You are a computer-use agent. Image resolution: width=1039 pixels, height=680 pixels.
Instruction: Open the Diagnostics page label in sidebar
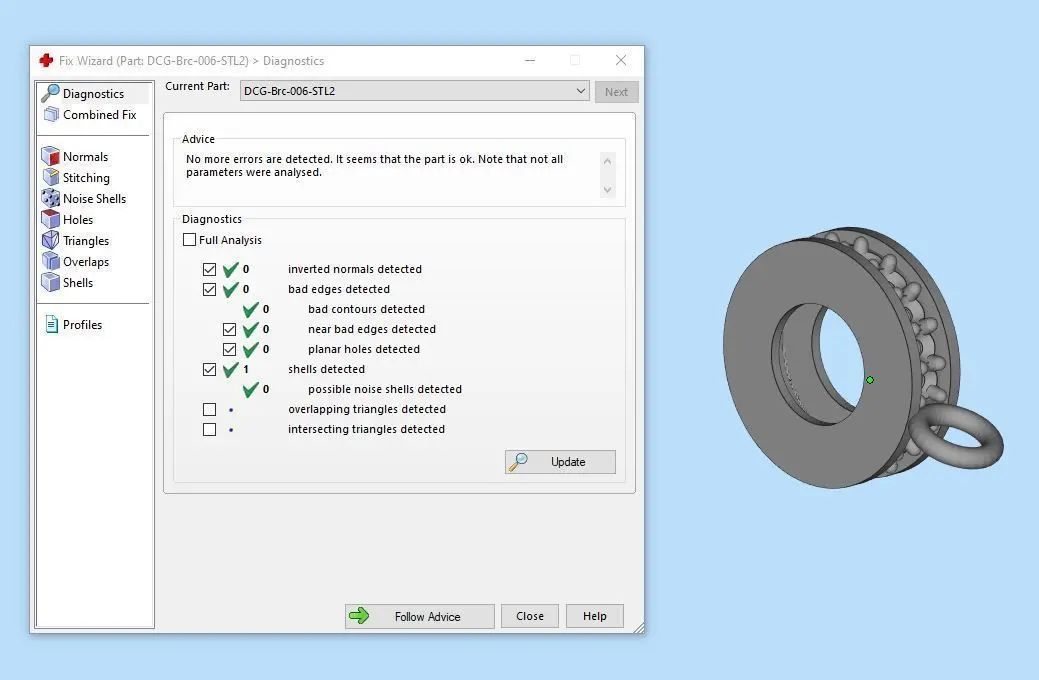93,93
